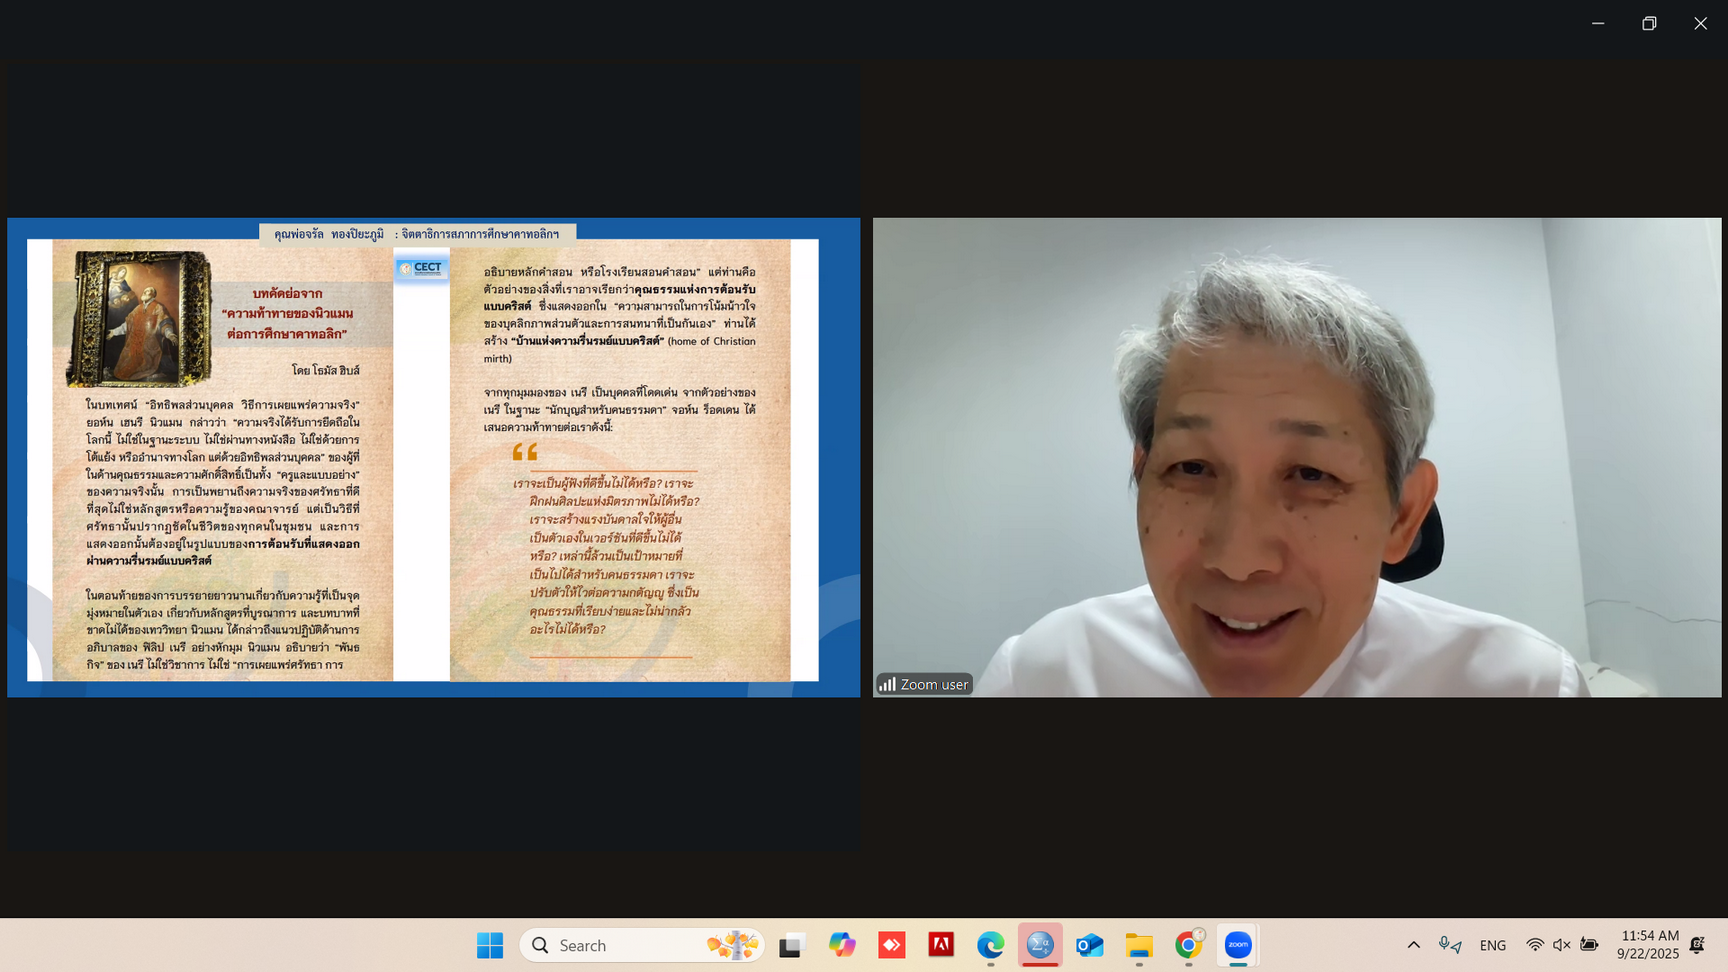Viewport: 1728px width, 972px height.
Task: Launch Copilot from the taskbar
Action: [842, 945]
